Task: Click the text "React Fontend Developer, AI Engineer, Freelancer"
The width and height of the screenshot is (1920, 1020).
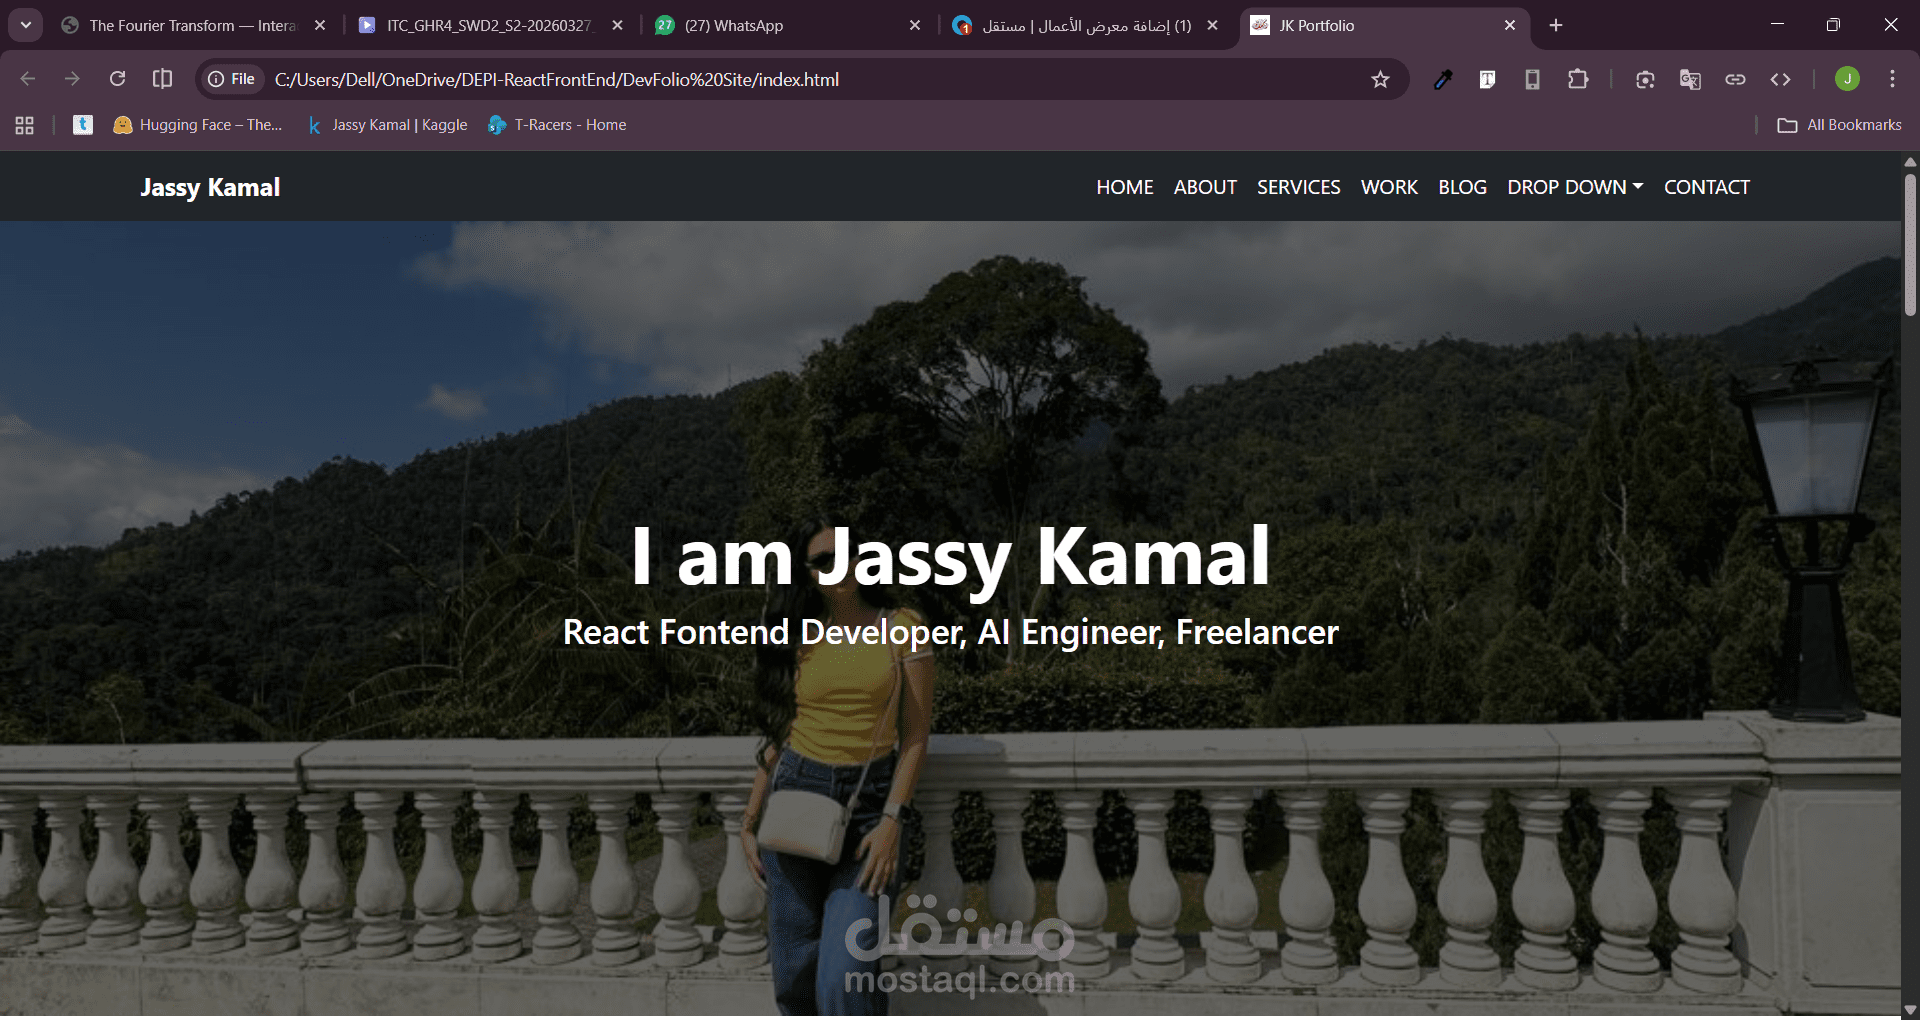Action: [x=951, y=632]
